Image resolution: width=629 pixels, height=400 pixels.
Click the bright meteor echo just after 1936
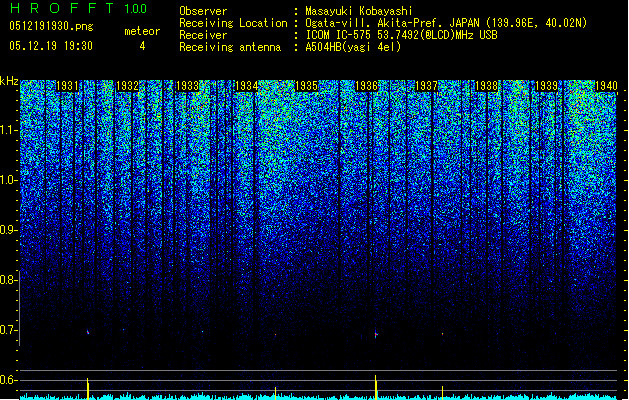click(376, 334)
